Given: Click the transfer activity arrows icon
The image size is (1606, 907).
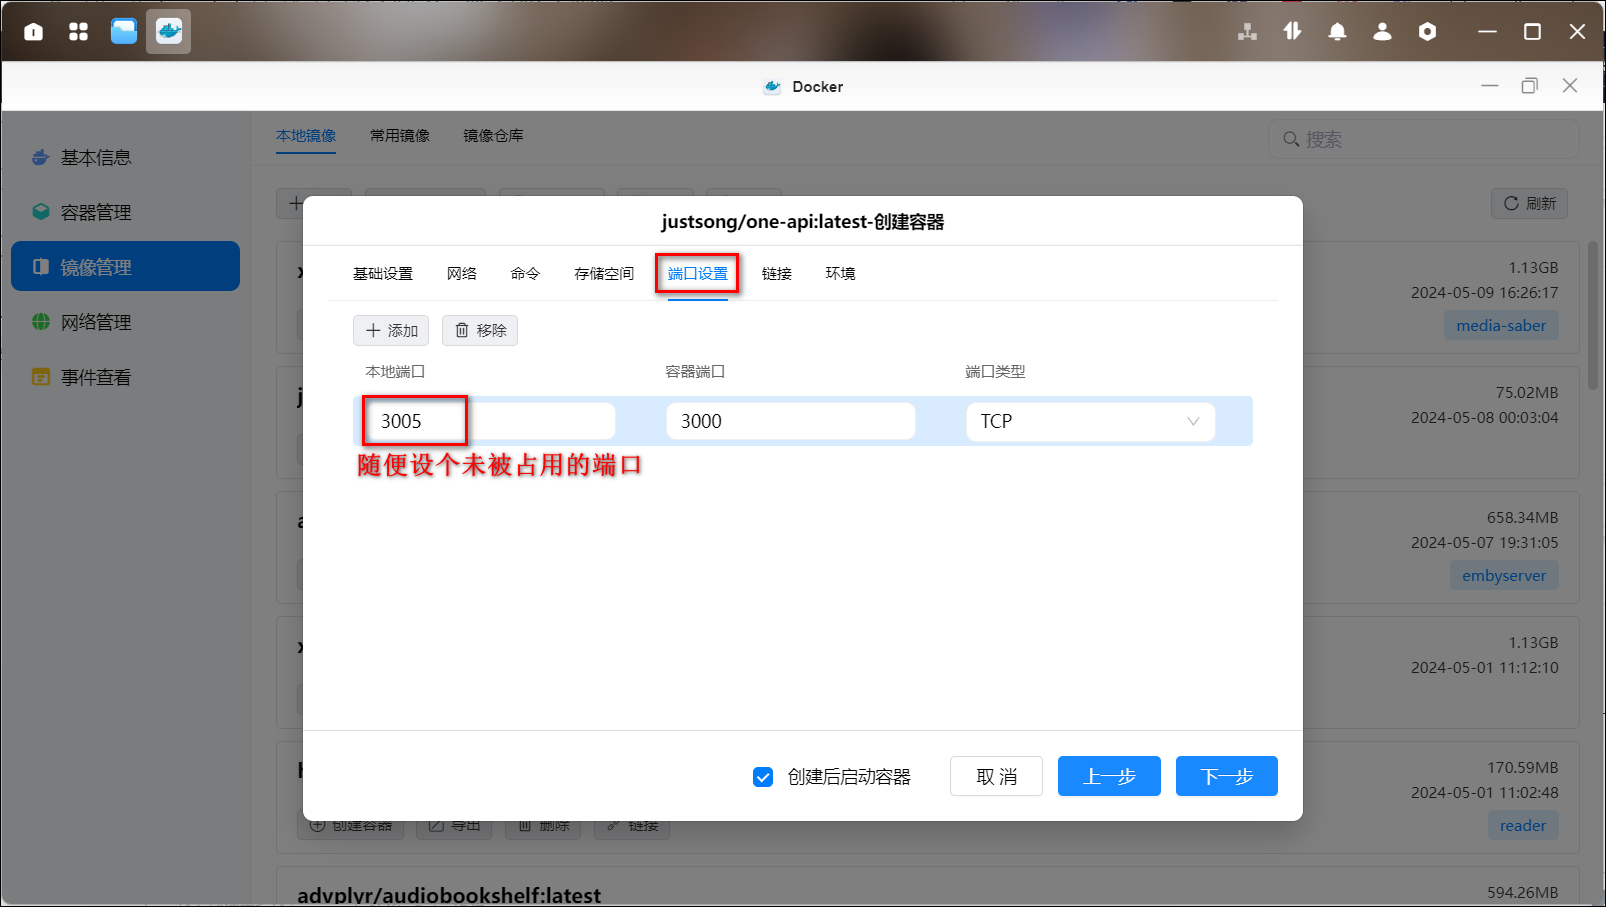Looking at the screenshot, I should [1292, 32].
